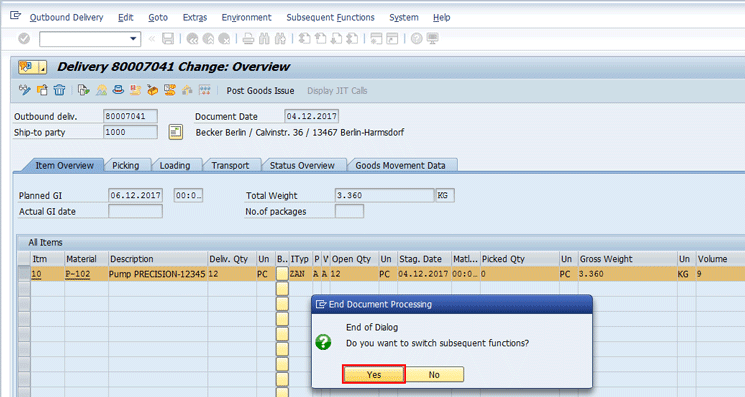Viewport: 745px width, 397px height.
Task: Click the Save floppy disk icon
Action: tap(168, 39)
